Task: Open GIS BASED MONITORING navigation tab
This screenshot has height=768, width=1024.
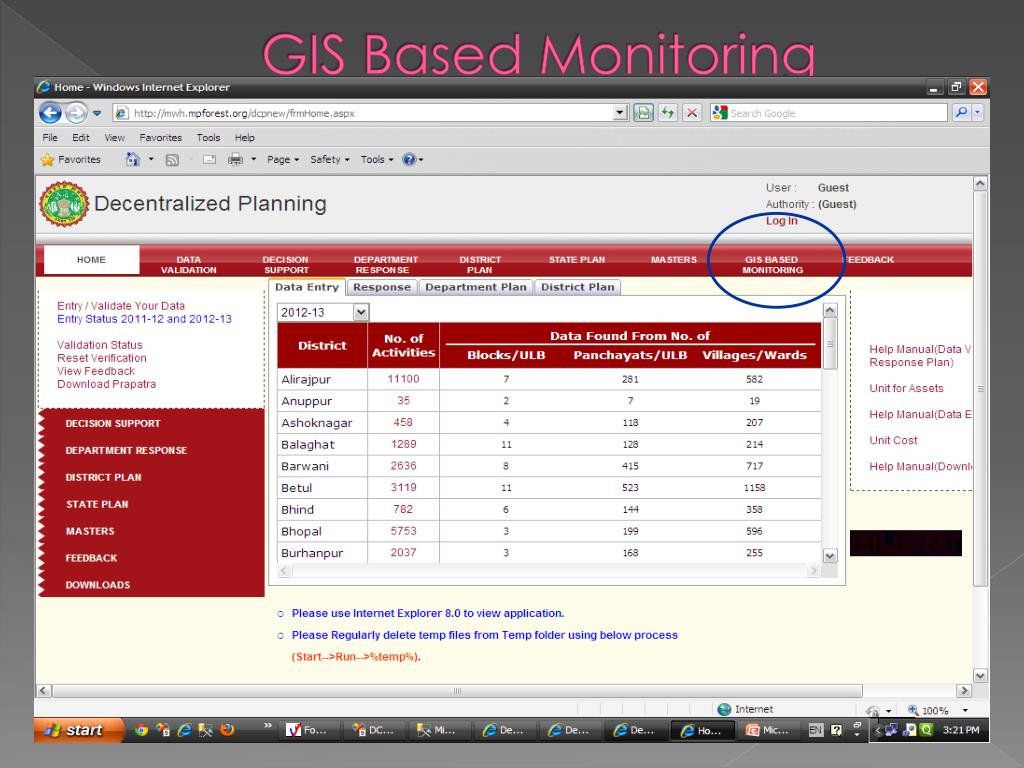Action: tap(772, 264)
